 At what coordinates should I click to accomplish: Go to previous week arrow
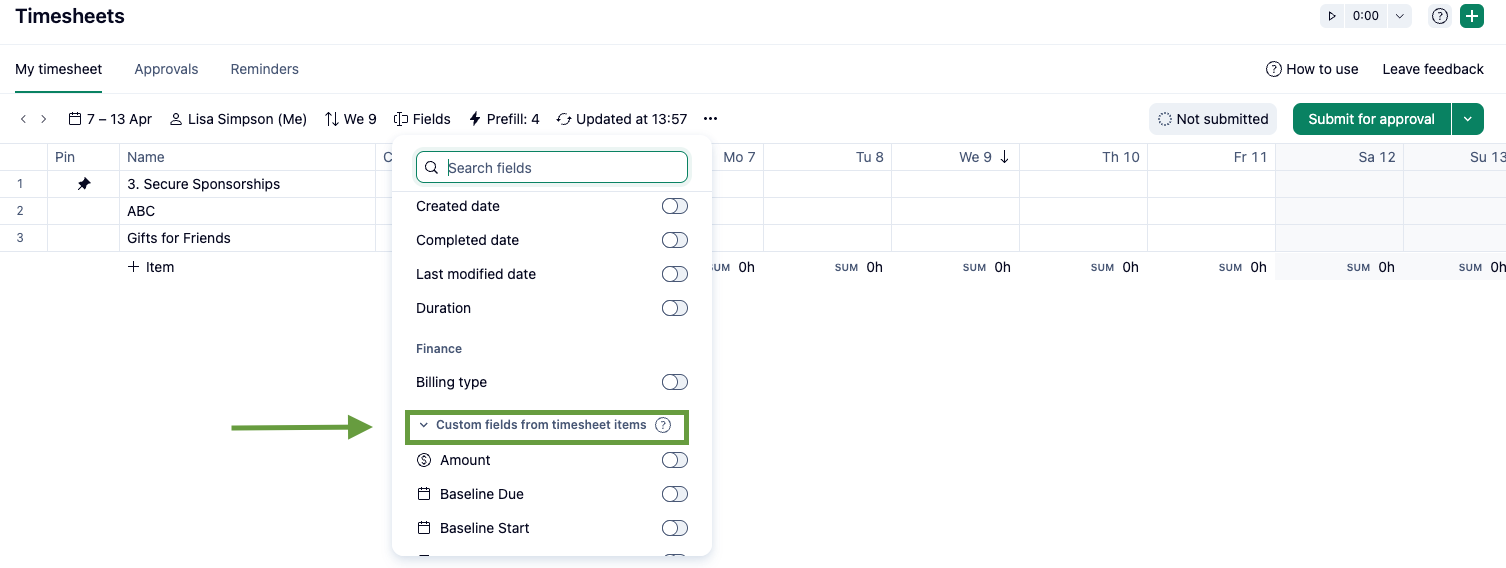[24, 119]
